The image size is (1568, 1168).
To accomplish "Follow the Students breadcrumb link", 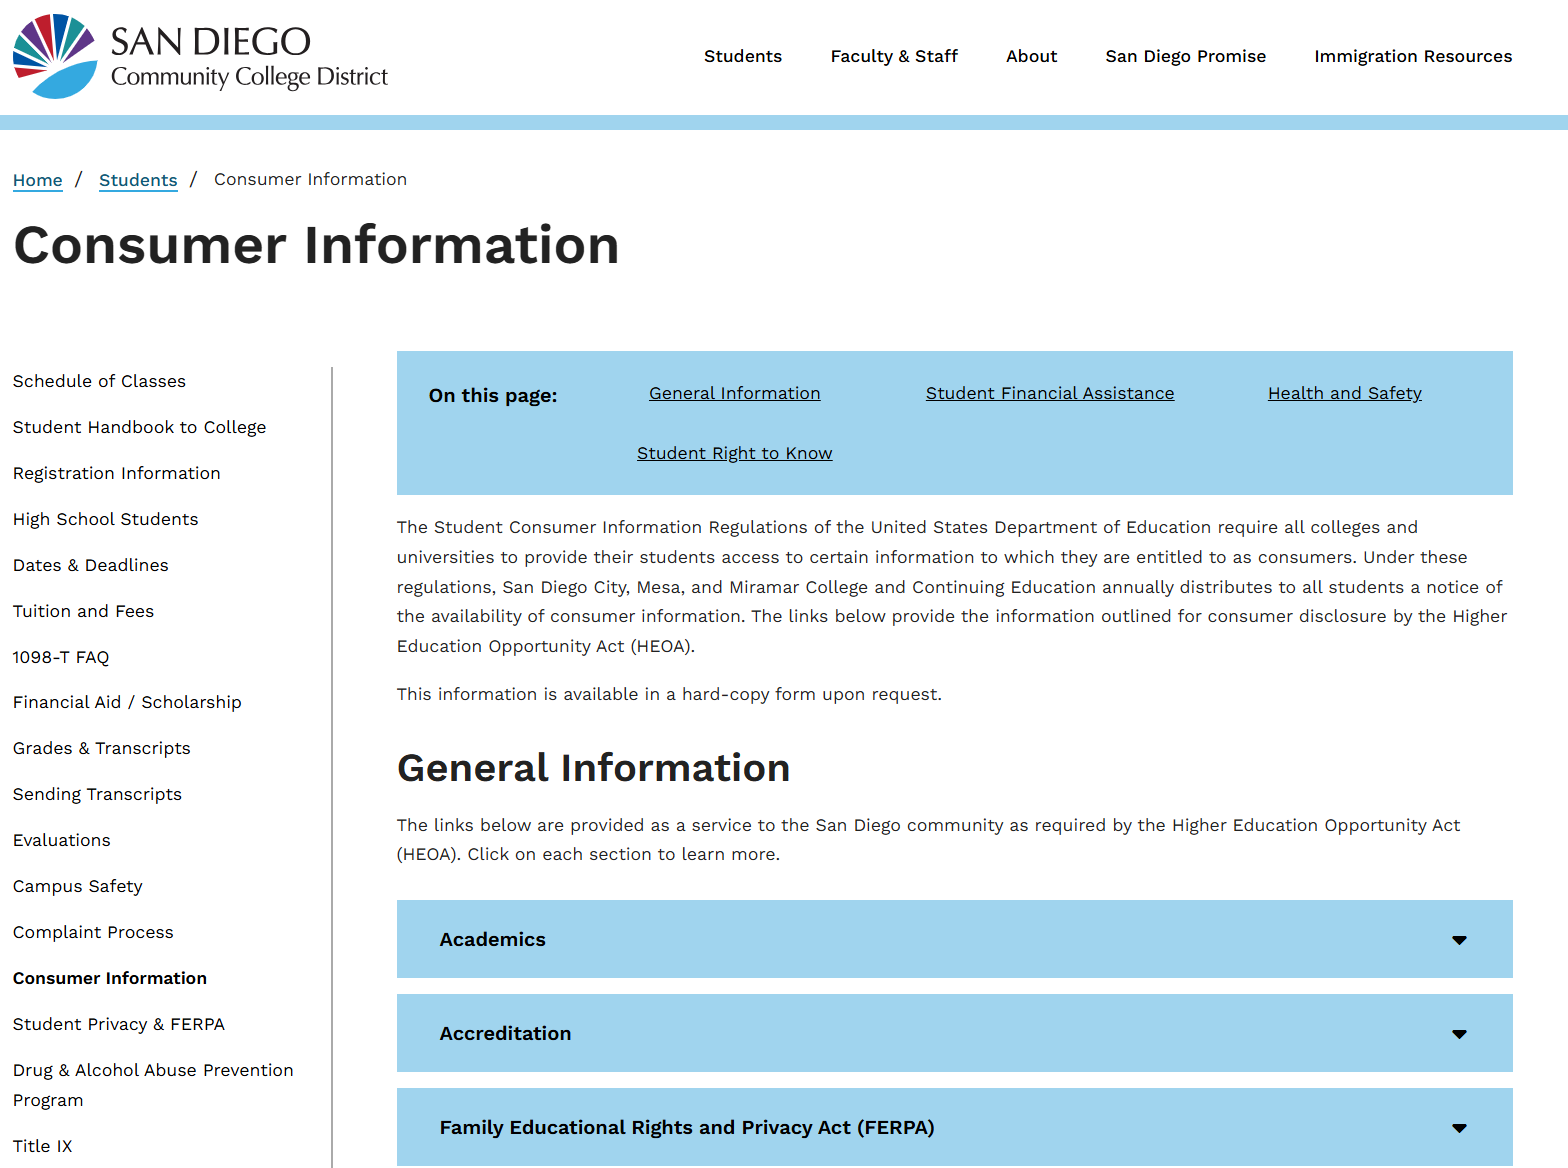I will (138, 180).
